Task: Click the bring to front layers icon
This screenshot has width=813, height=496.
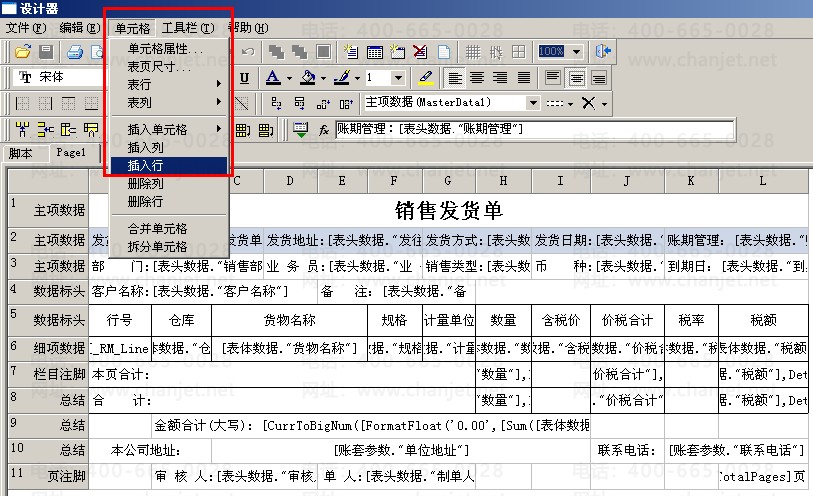Action: click(x=276, y=52)
